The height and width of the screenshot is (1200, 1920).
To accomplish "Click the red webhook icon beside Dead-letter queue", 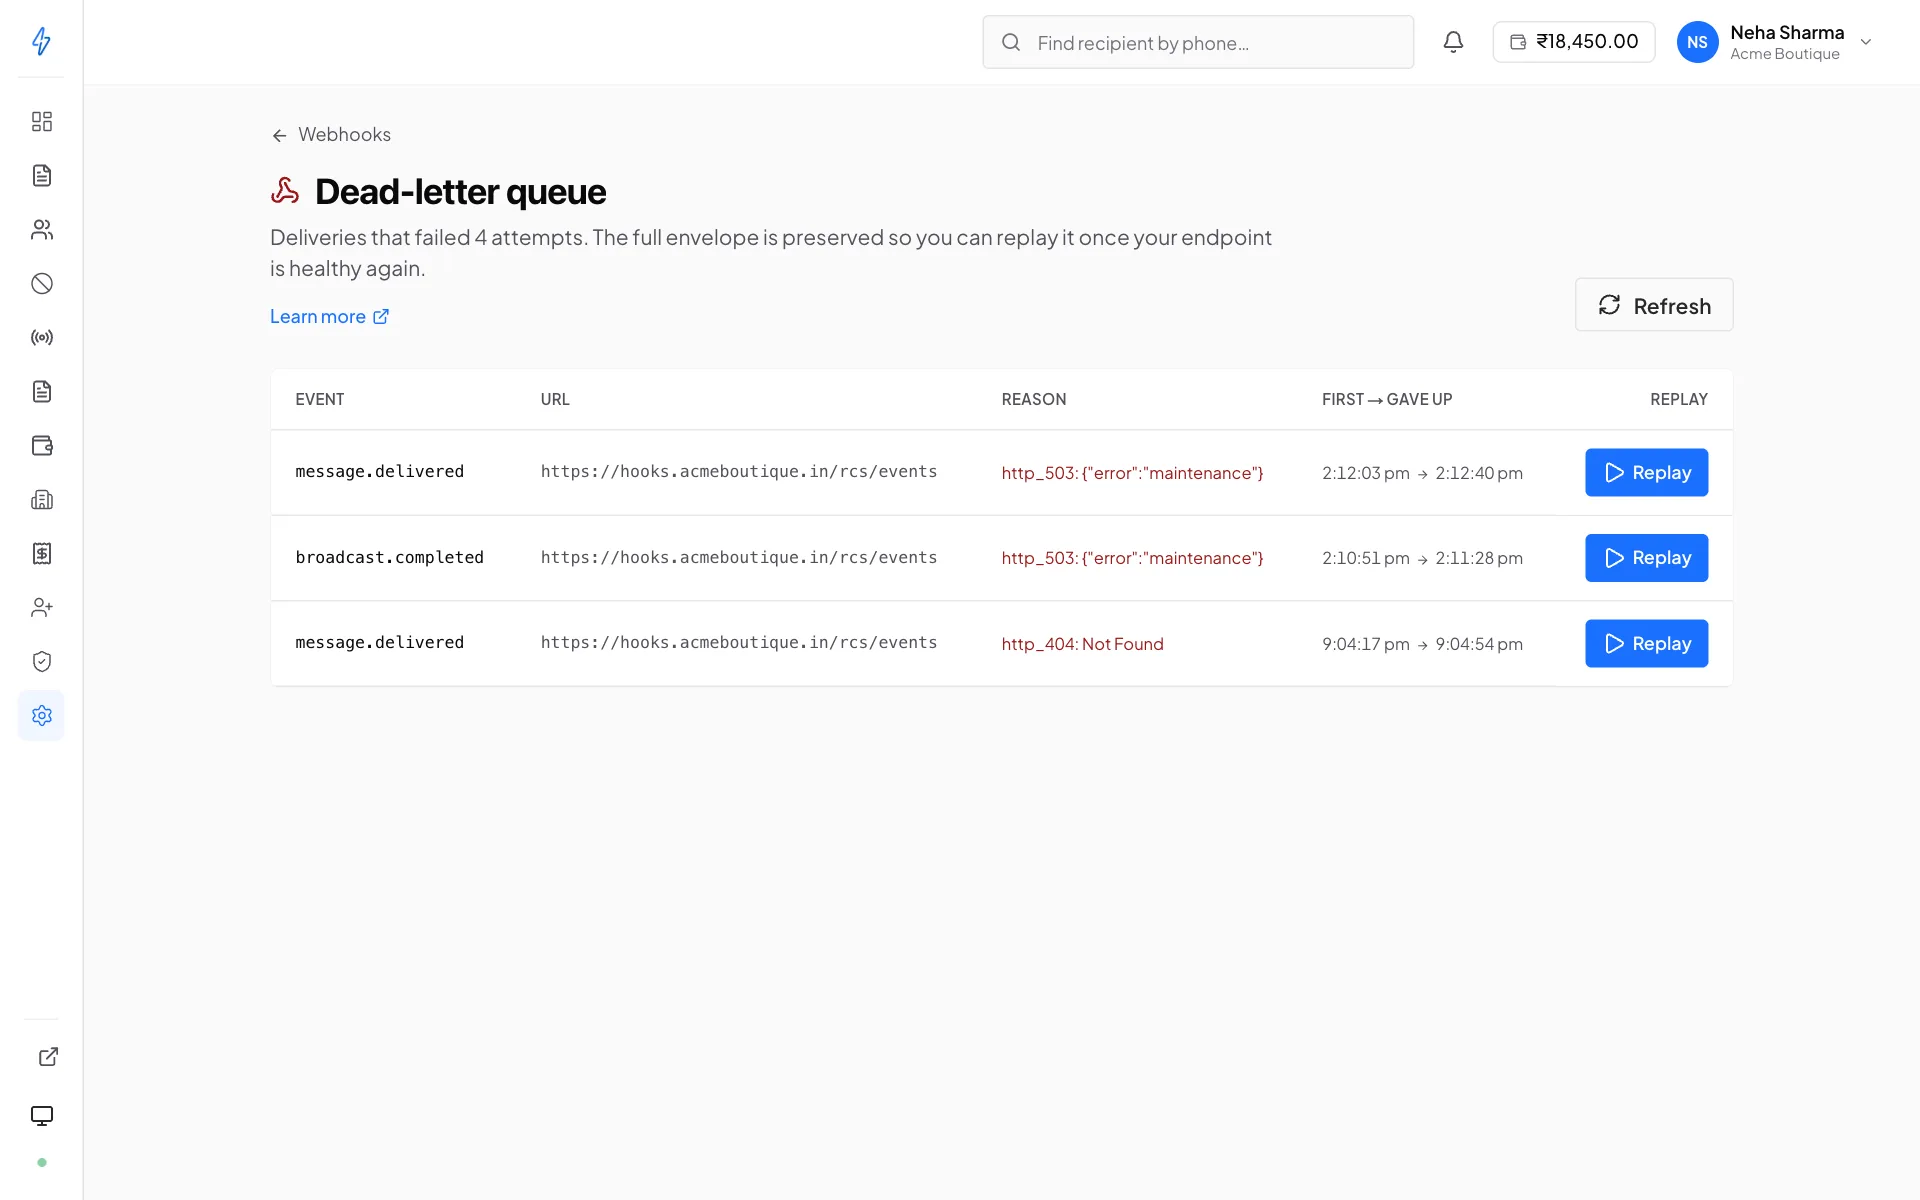I will (285, 191).
